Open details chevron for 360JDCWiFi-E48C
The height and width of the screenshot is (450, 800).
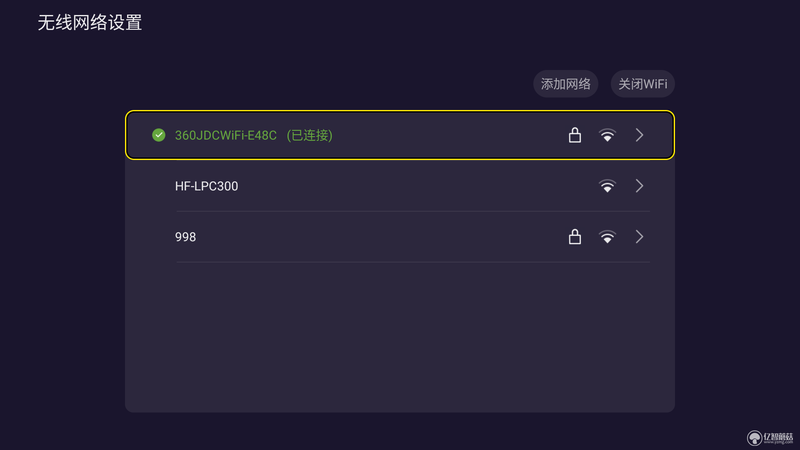[639, 135]
